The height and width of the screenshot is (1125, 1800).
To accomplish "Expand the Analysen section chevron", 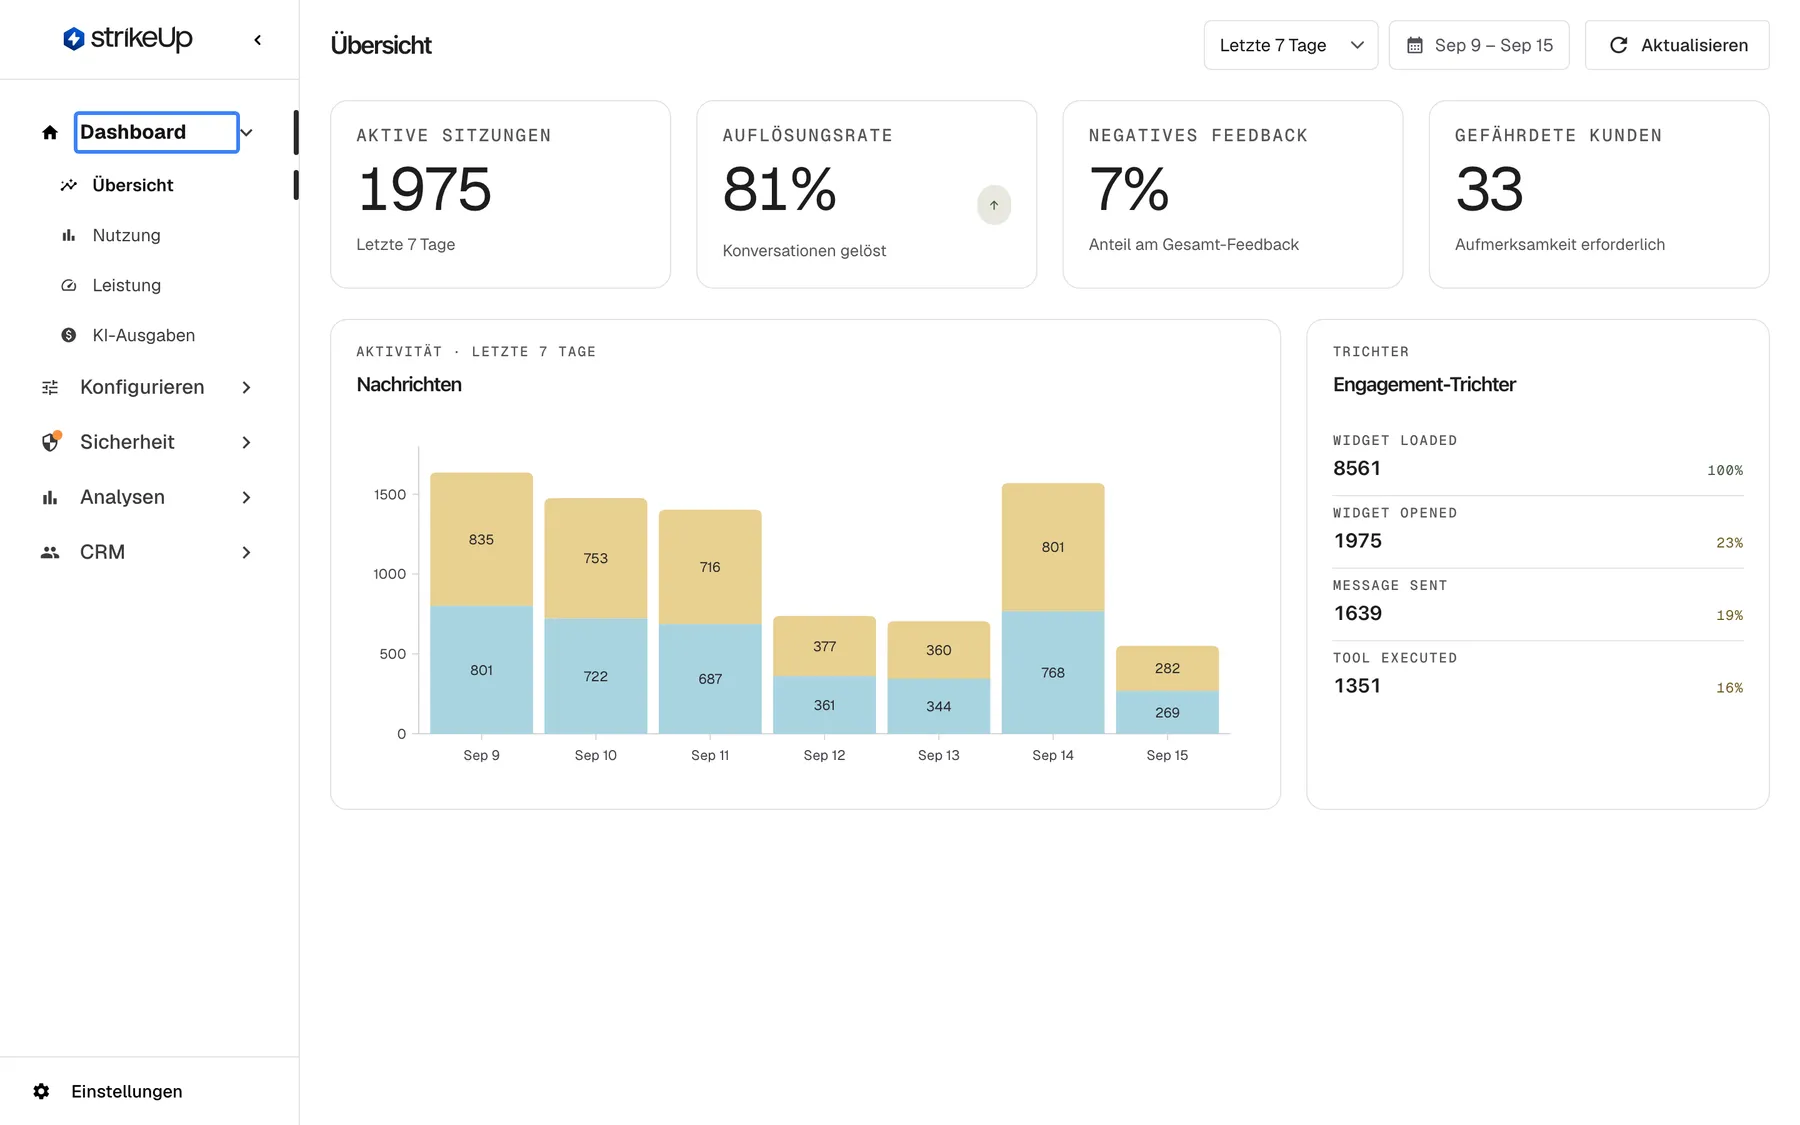I will click(247, 497).
